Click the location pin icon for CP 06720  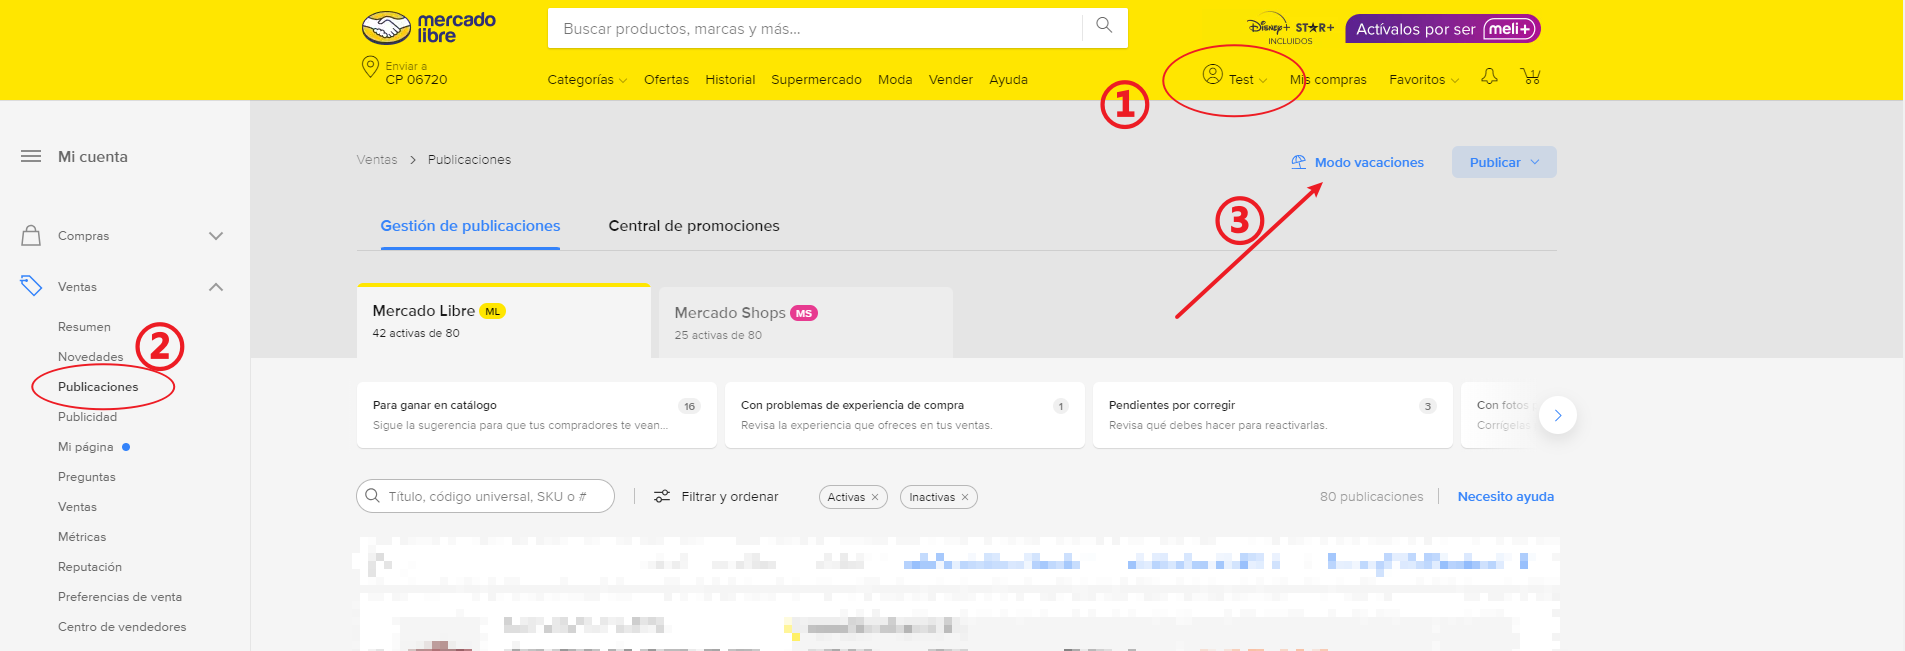tap(369, 67)
